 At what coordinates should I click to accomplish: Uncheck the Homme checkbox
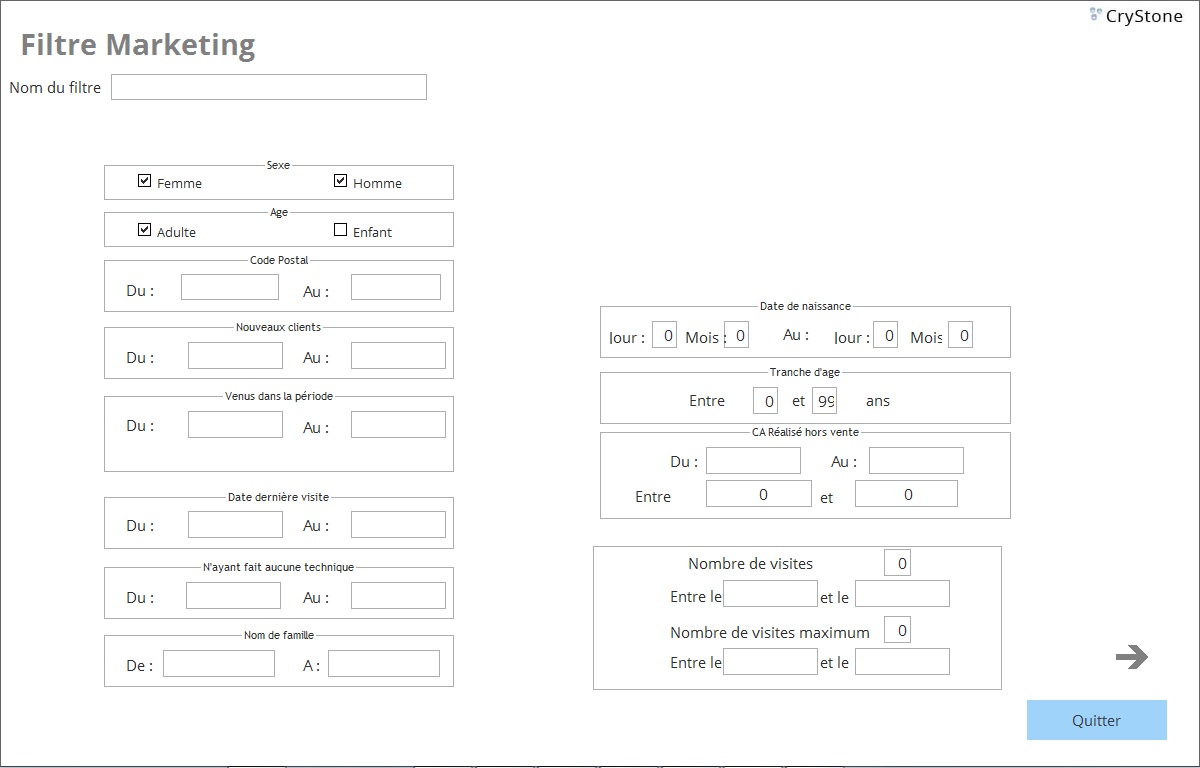point(340,182)
